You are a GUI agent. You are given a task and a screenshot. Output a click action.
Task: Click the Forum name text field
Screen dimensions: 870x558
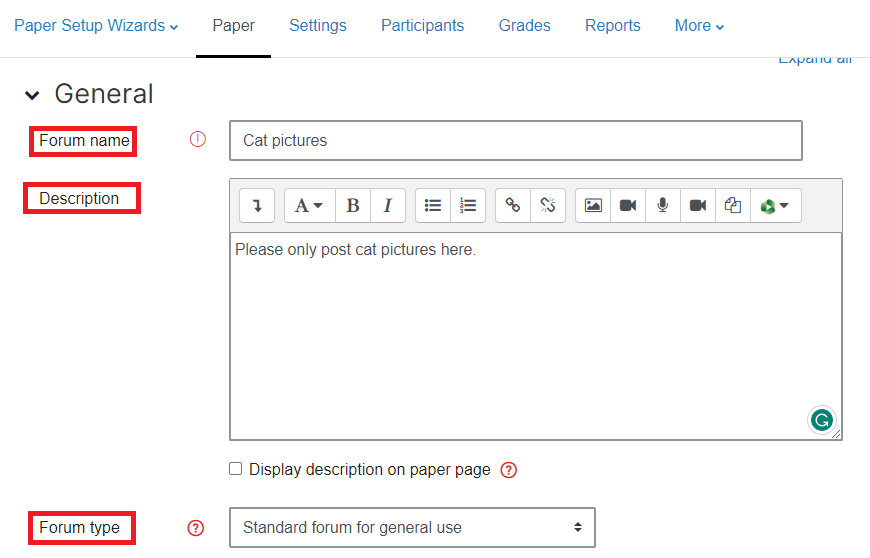515,141
